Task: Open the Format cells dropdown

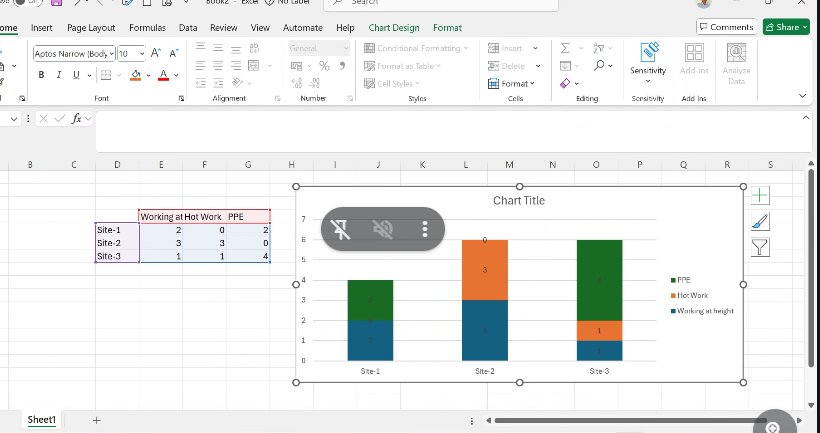Action: 513,83
